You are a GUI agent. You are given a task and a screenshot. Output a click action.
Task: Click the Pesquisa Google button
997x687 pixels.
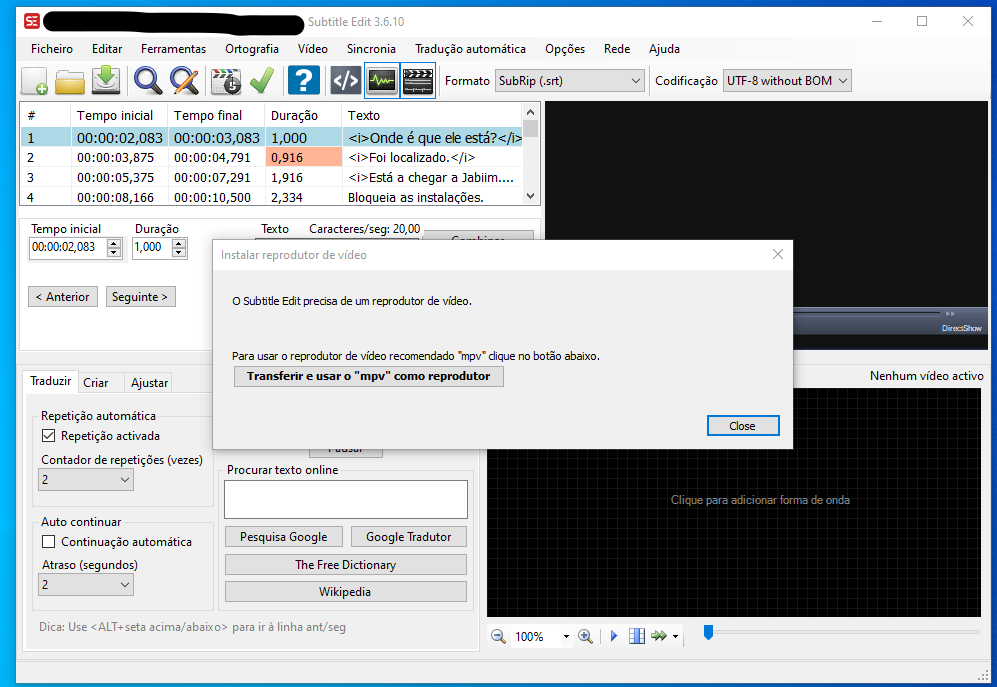coord(284,537)
